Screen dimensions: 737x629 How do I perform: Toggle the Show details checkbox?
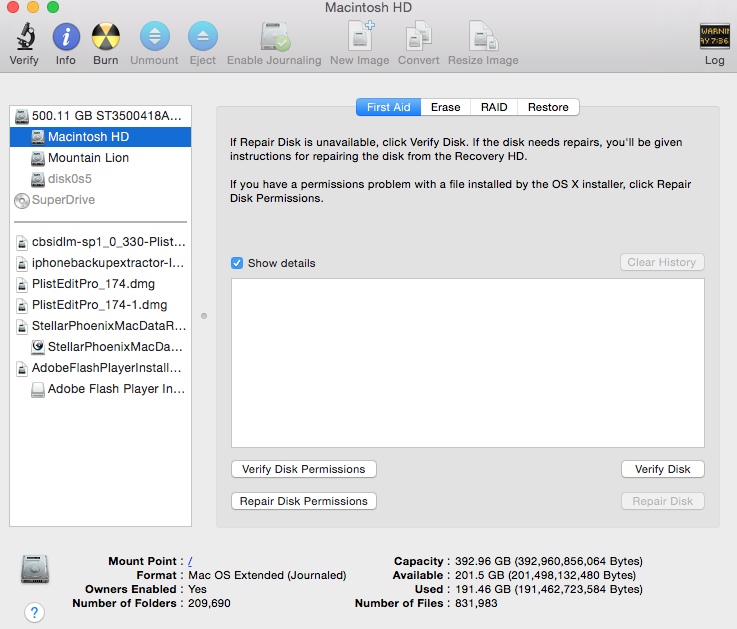[237, 263]
